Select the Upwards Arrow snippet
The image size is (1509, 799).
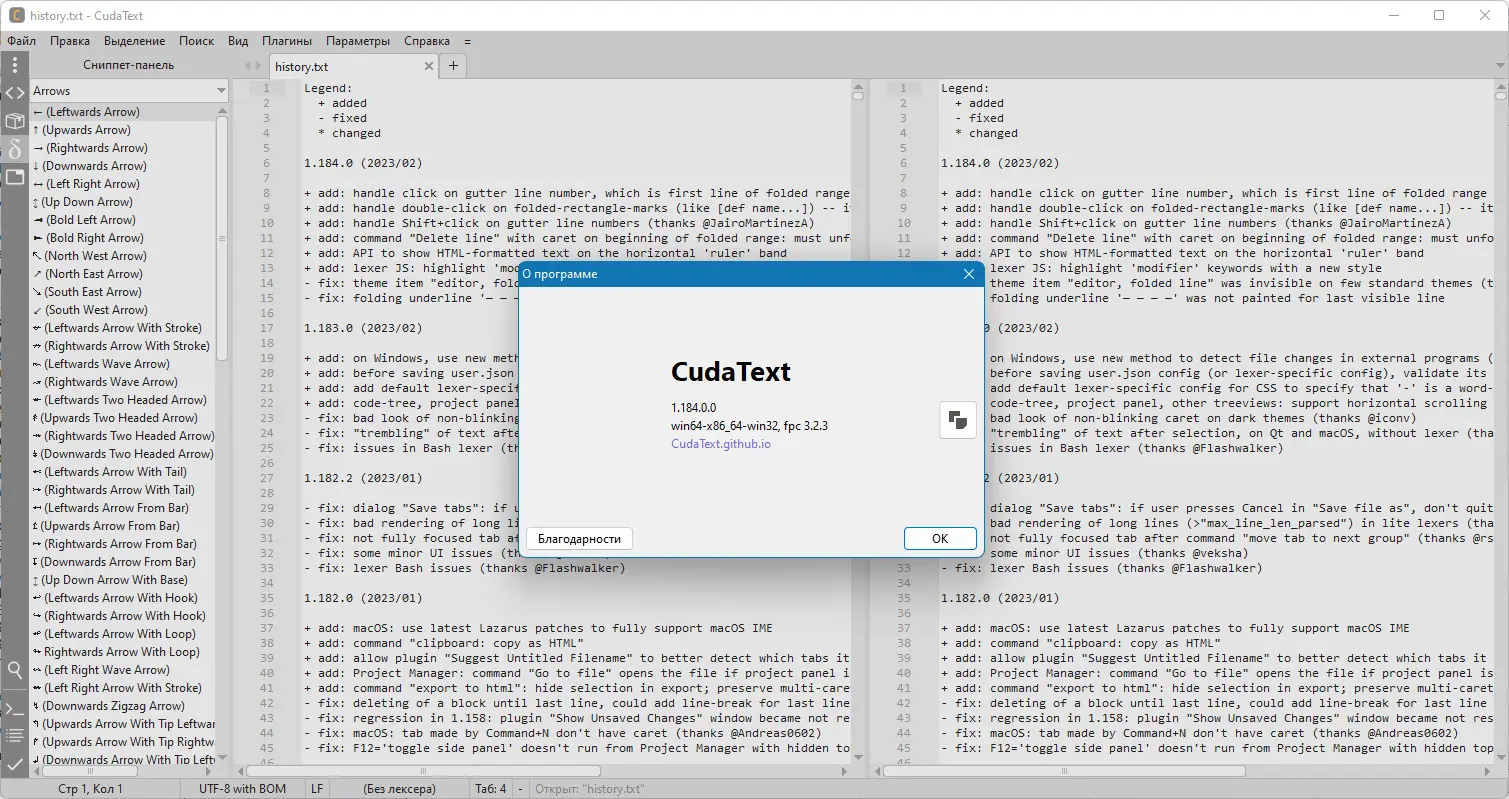(123, 130)
